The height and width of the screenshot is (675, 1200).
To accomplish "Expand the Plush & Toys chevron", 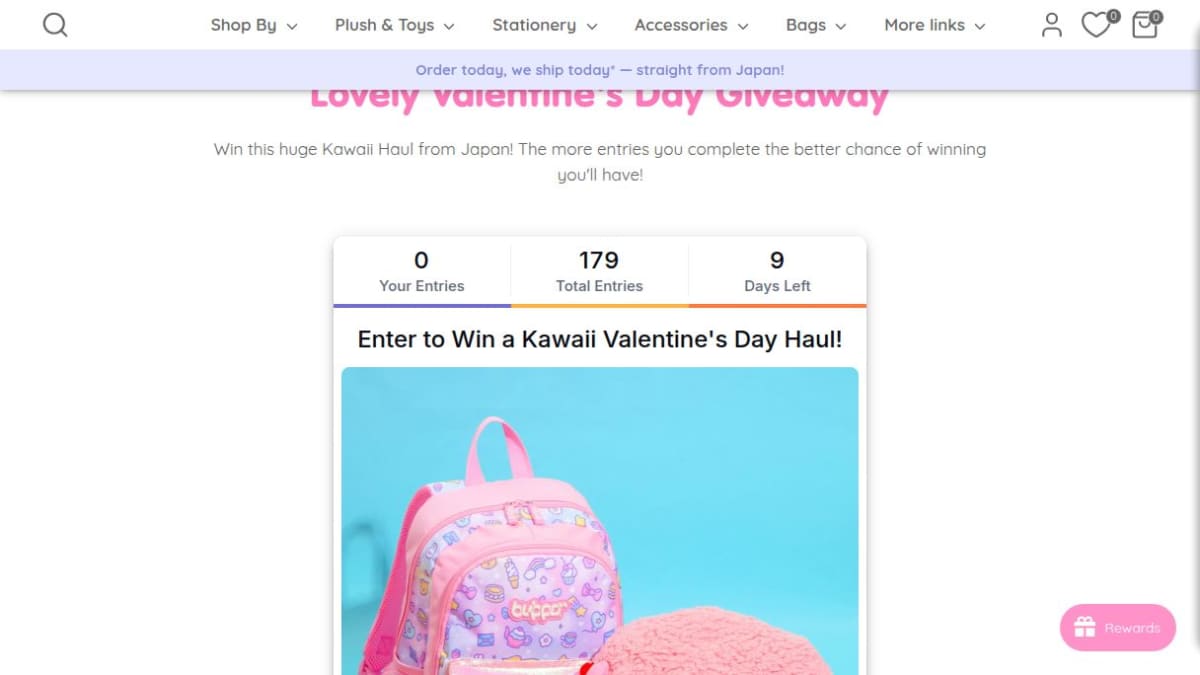I will (x=449, y=26).
